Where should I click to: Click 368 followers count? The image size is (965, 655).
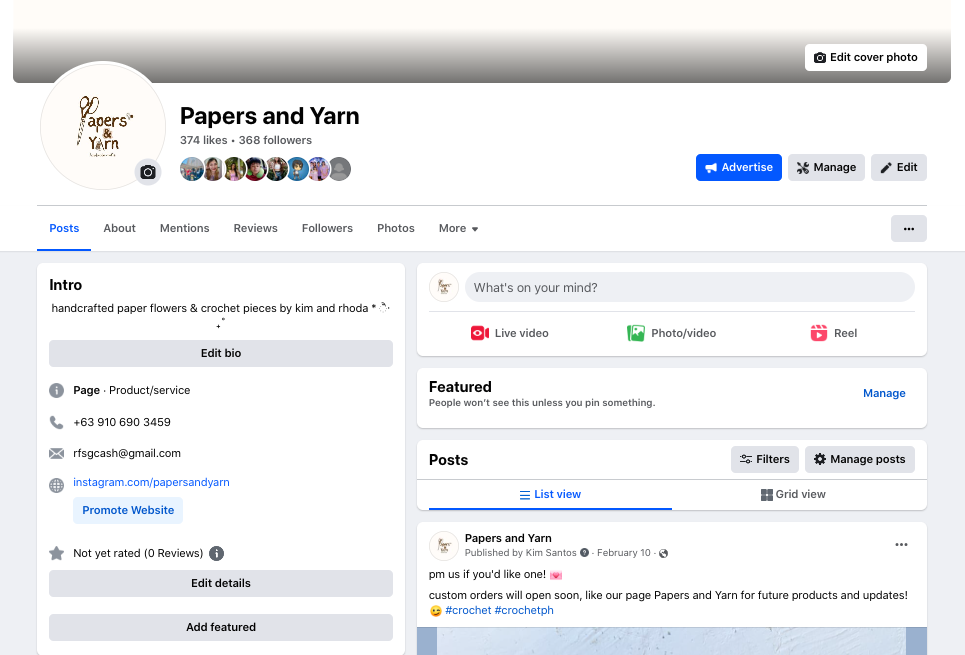(x=275, y=140)
